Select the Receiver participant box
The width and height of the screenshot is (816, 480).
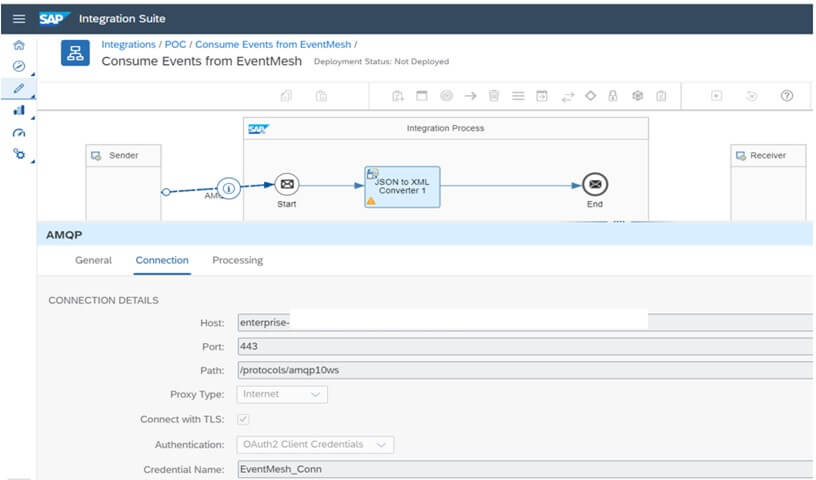pyautogui.click(x=768, y=183)
